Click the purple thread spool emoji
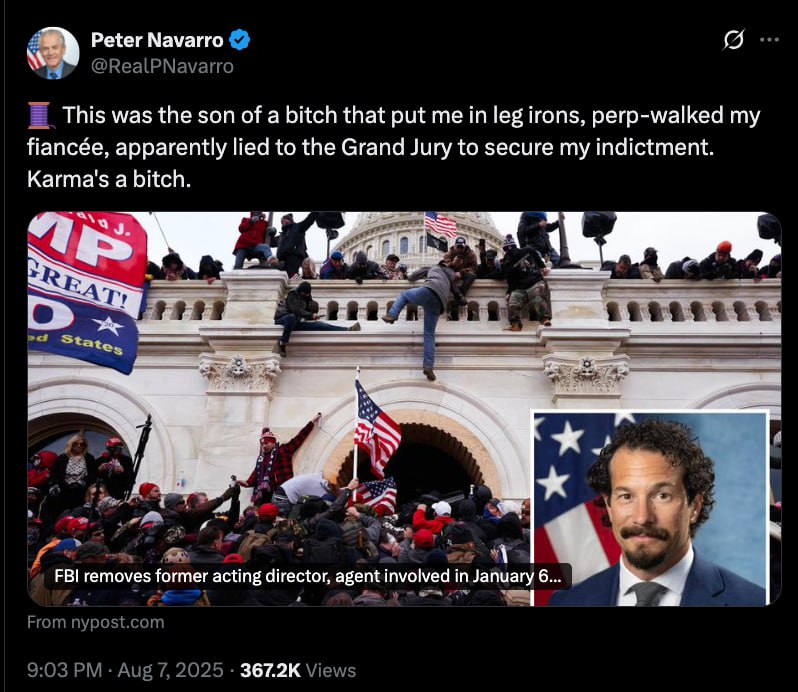 (39, 115)
